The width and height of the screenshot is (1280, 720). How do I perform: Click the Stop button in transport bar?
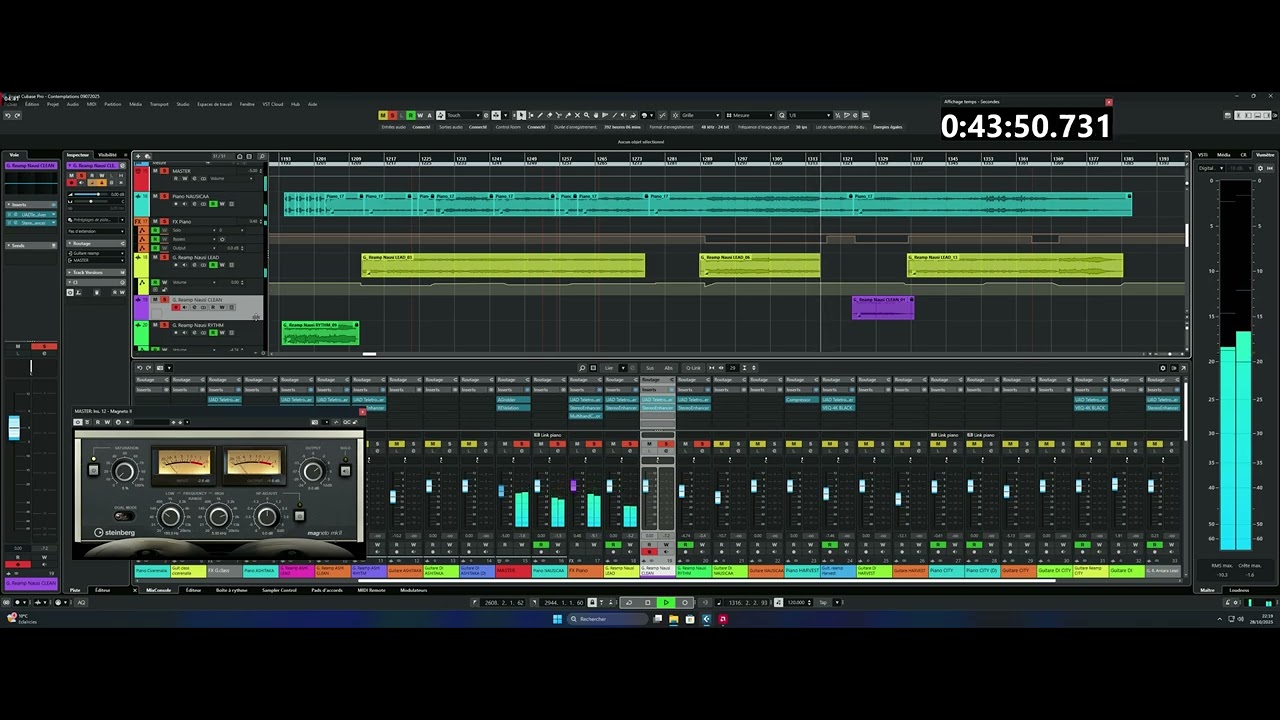click(647, 602)
